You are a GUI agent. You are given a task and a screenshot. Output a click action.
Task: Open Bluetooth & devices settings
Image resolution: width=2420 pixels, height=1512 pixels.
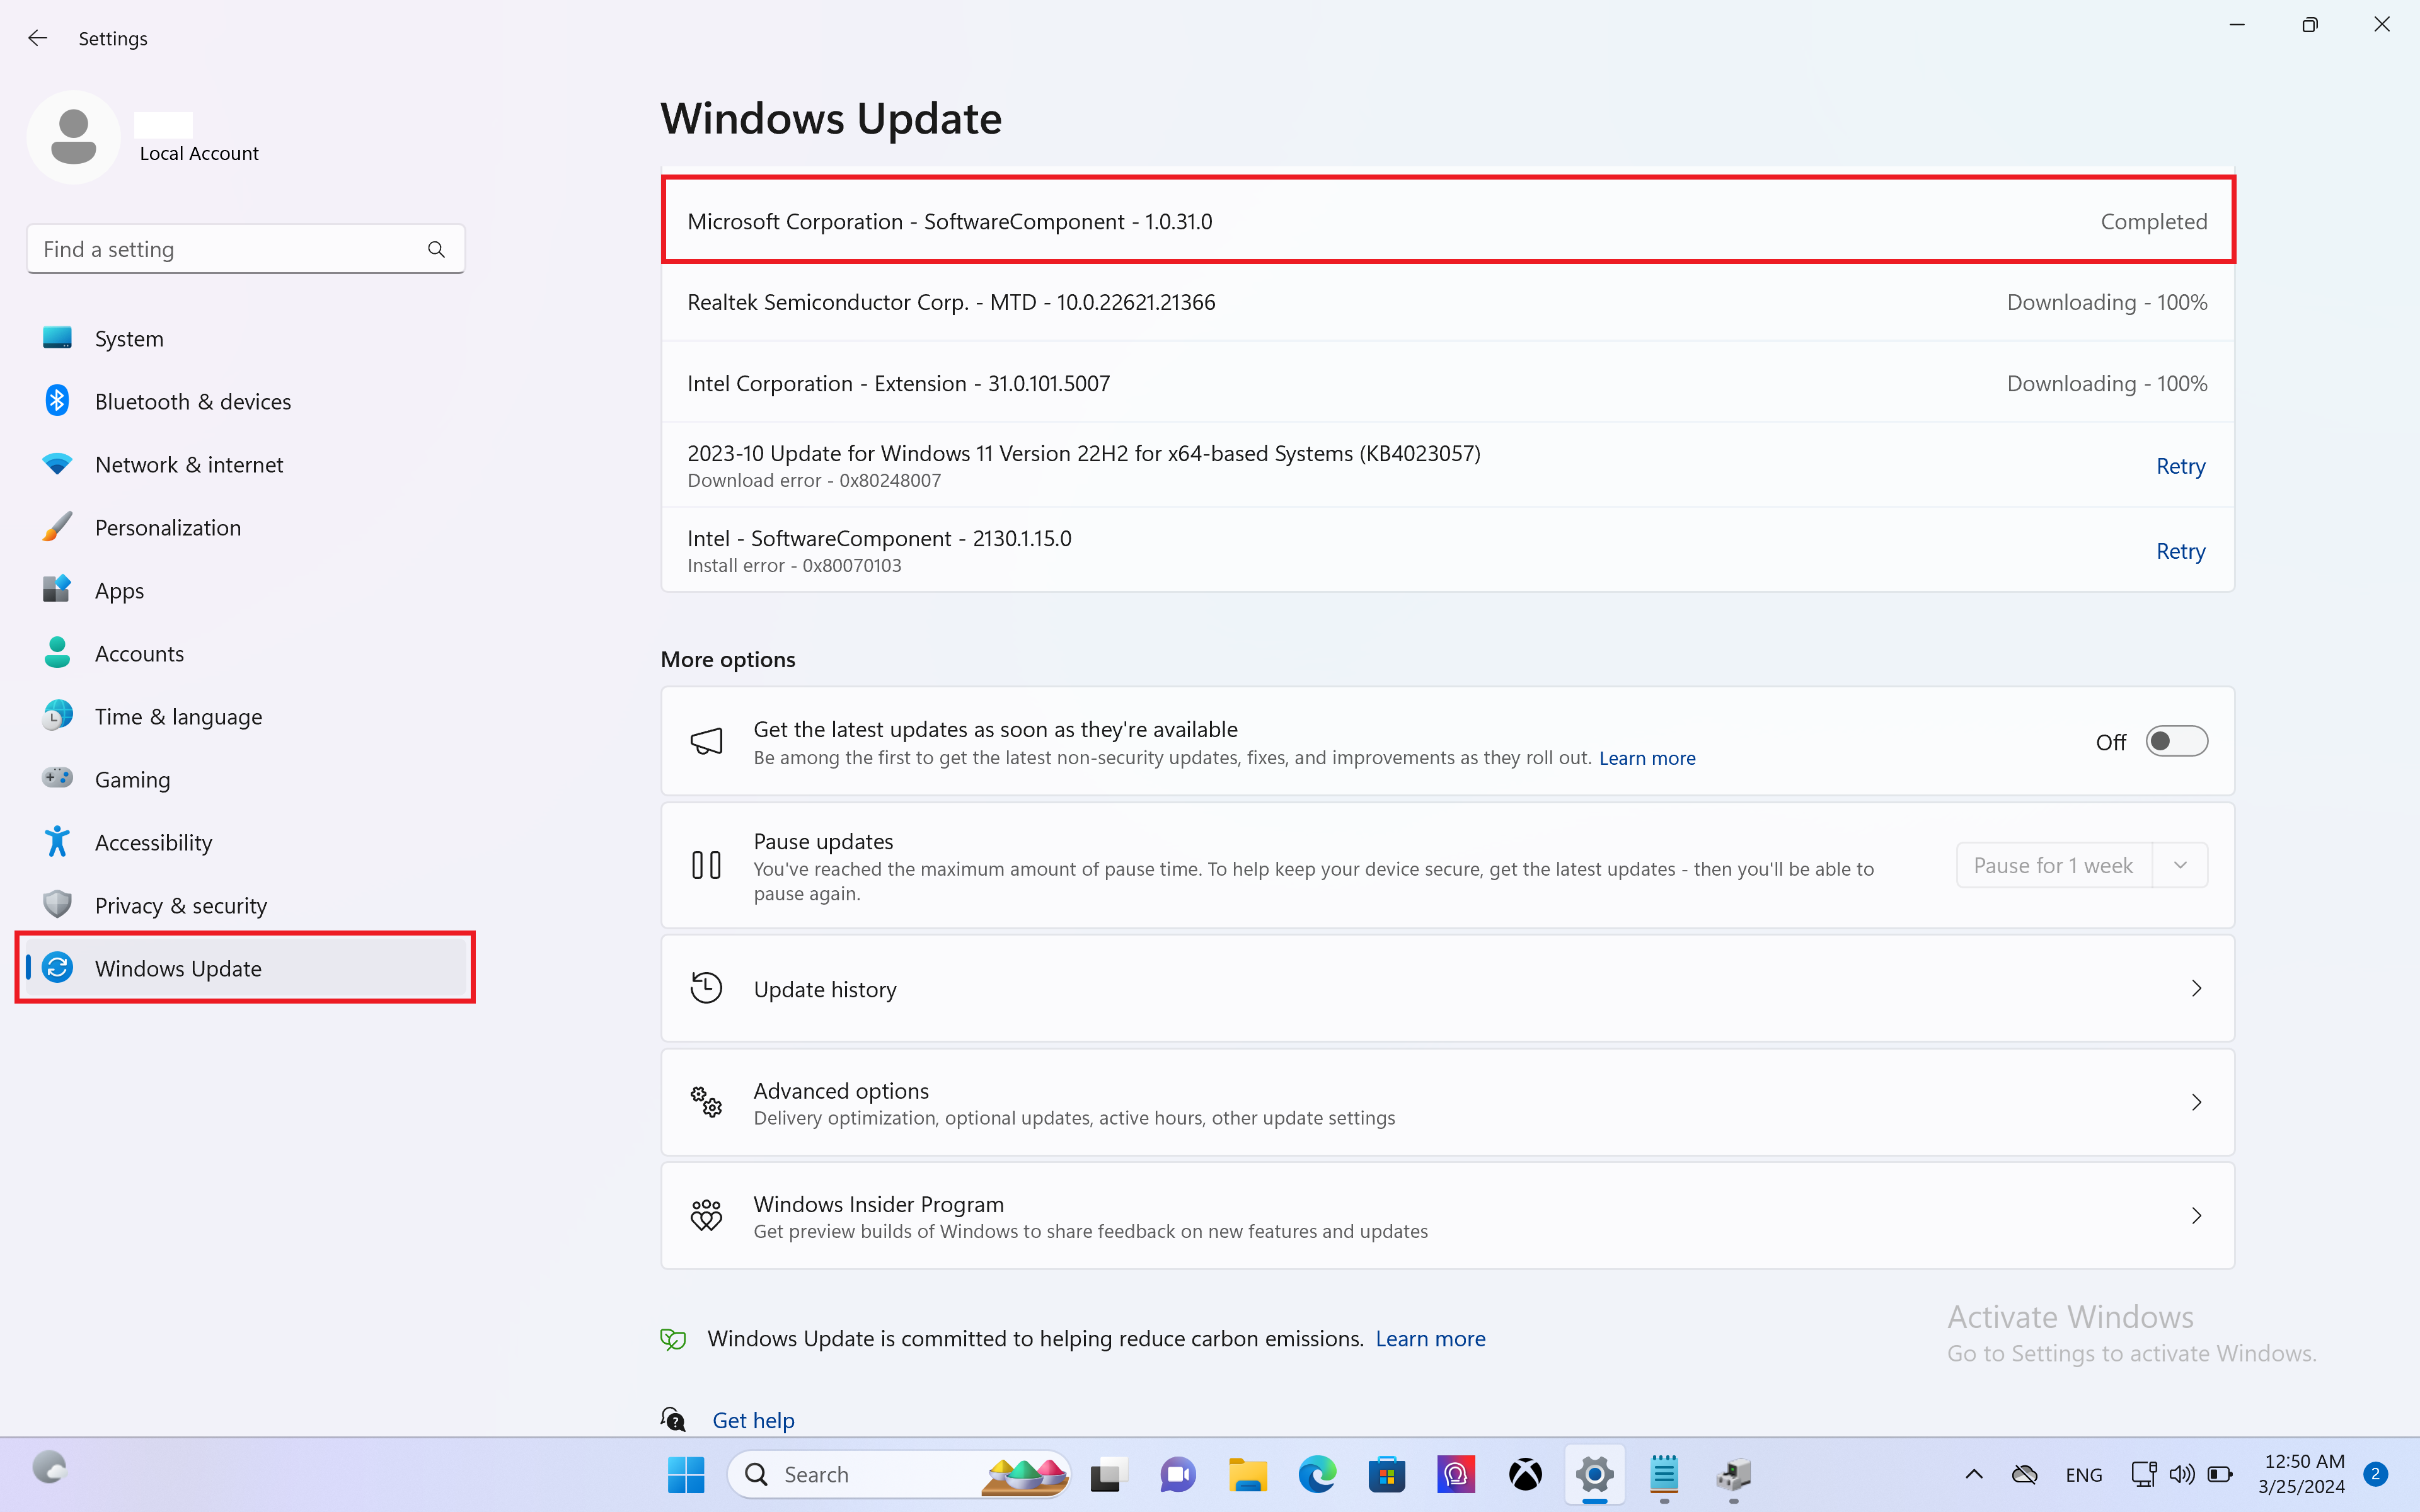pyautogui.click(x=192, y=401)
